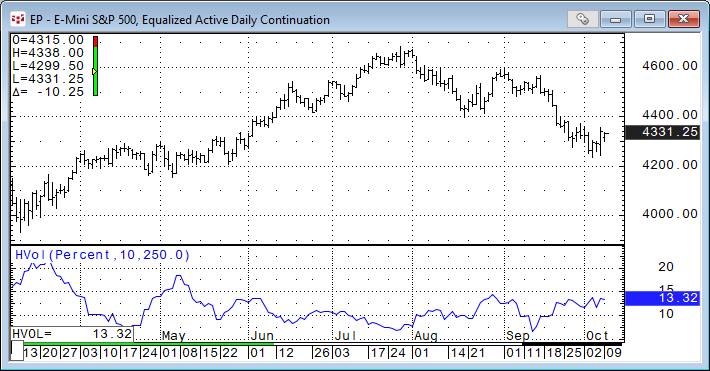
Task: Click the green segment of the time scroll bar
Action: 149,344
